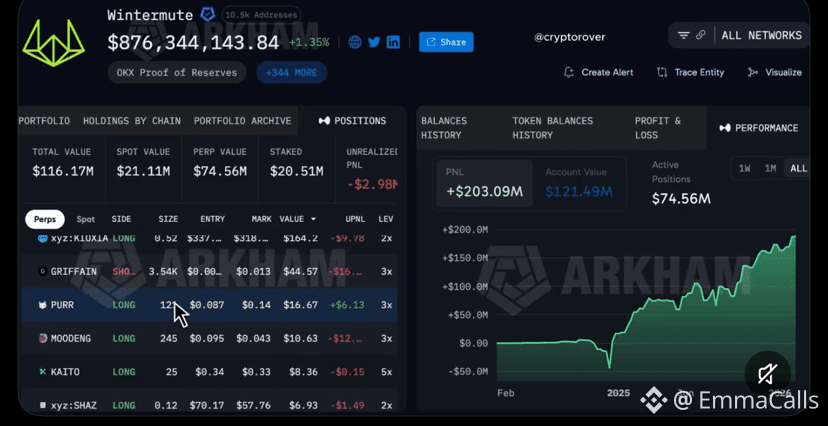Open the LinkedIn profile icon
The width and height of the screenshot is (828, 426).
tap(393, 42)
